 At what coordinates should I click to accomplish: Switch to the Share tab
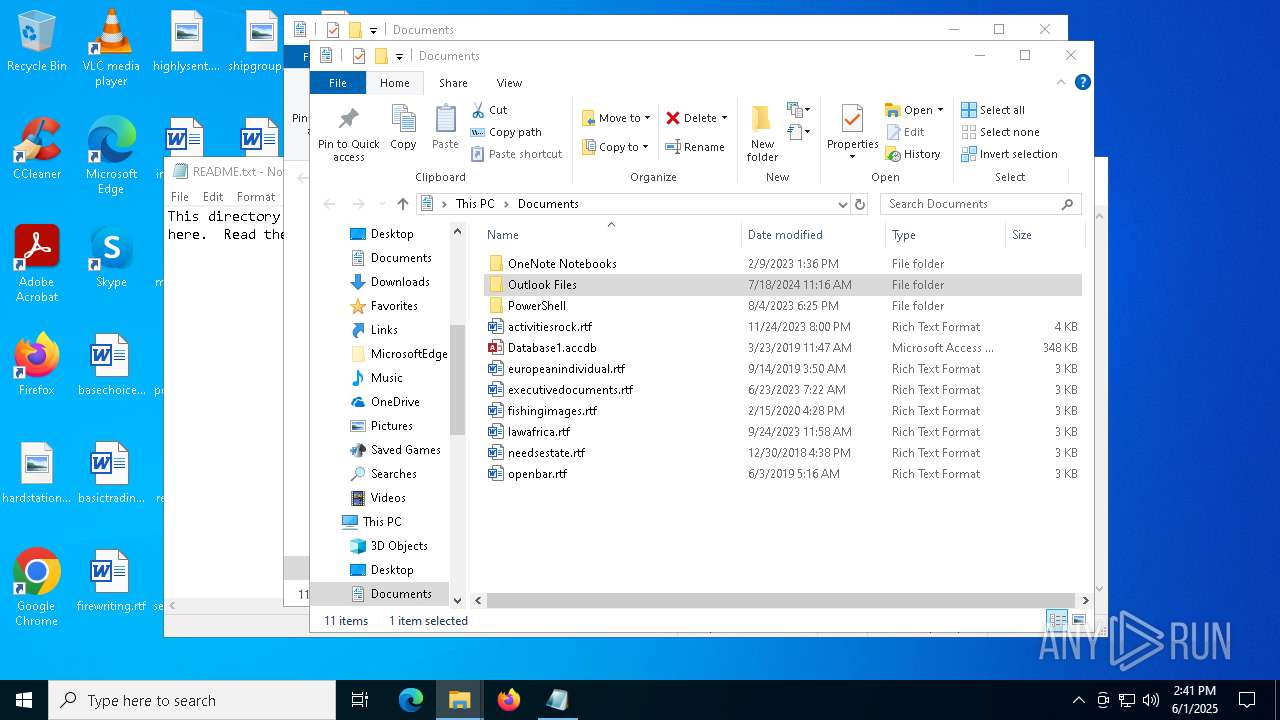(x=453, y=83)
